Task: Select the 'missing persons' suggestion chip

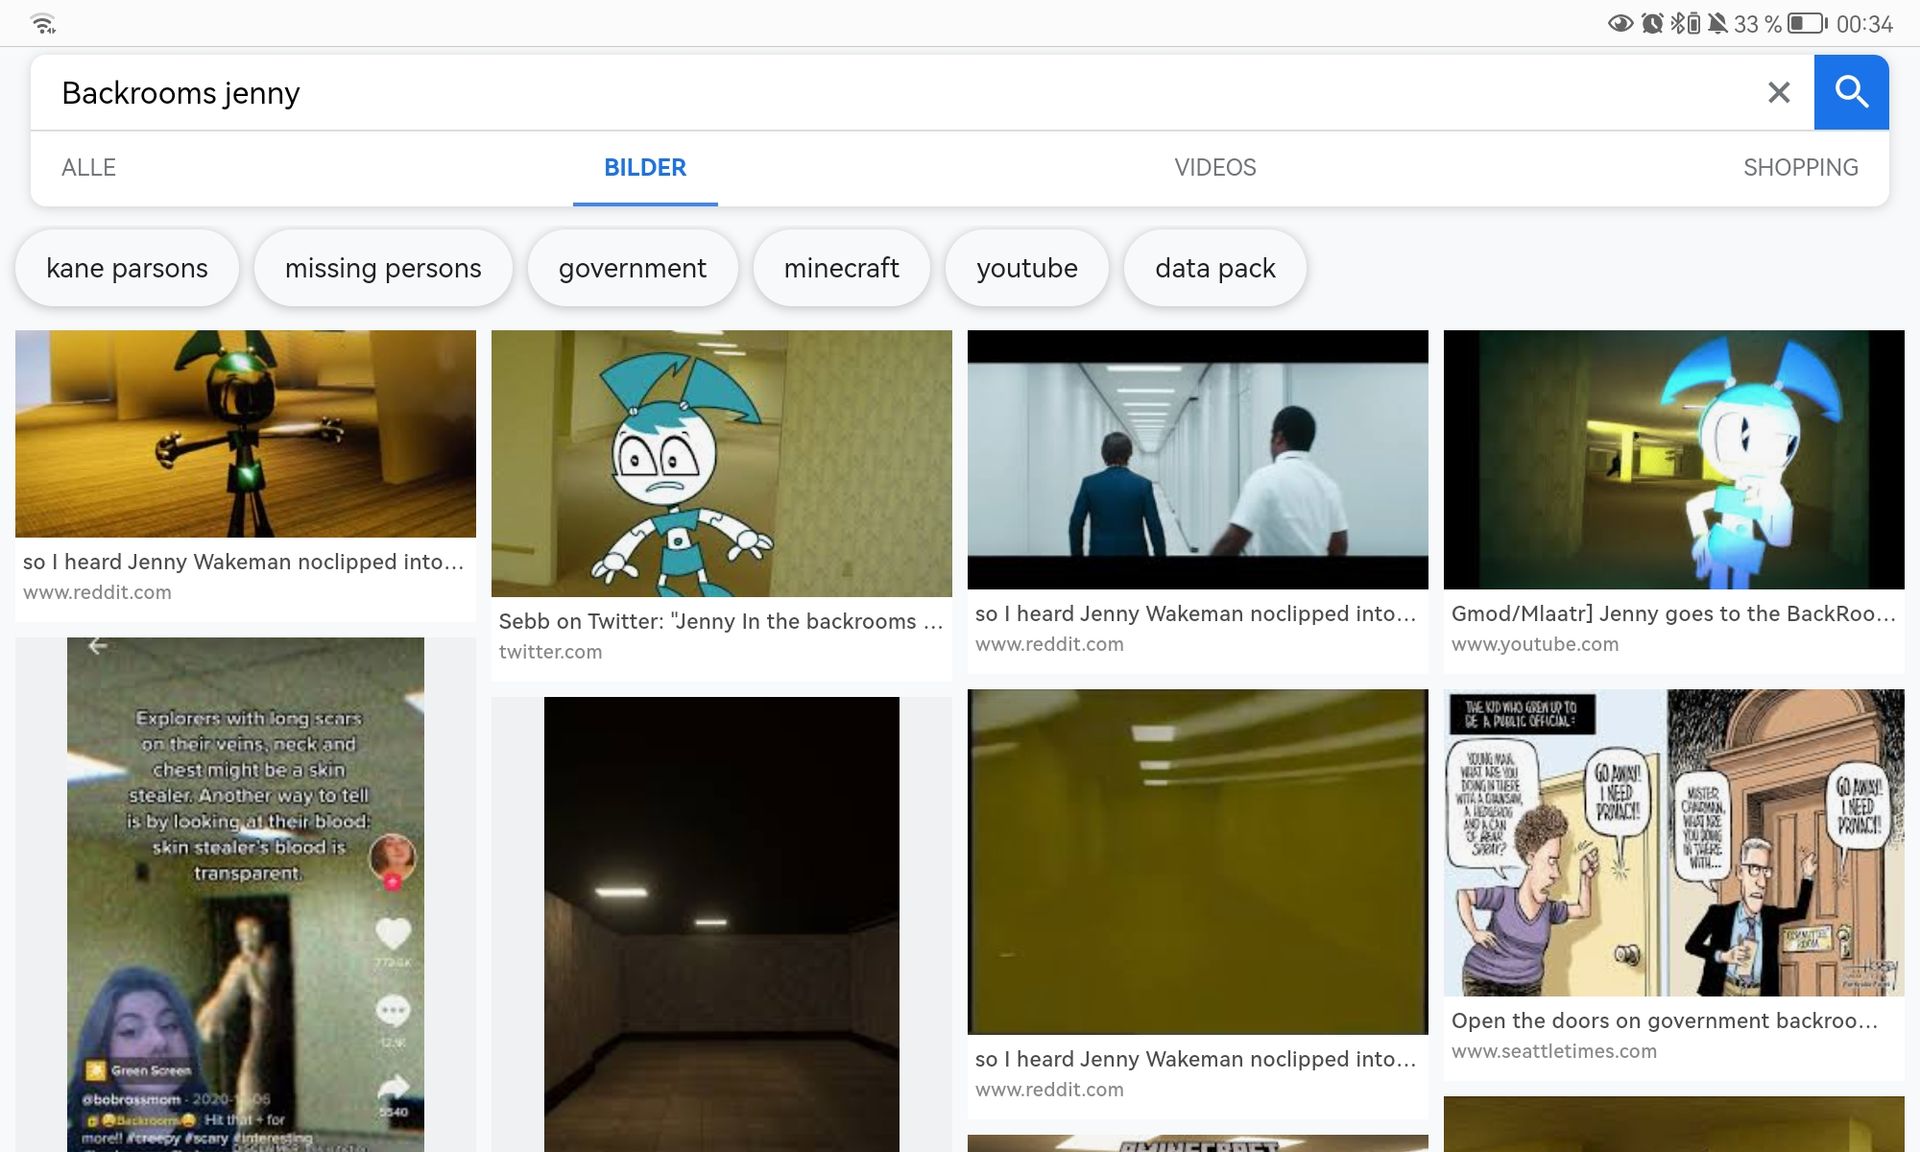Action: point(383,268)
